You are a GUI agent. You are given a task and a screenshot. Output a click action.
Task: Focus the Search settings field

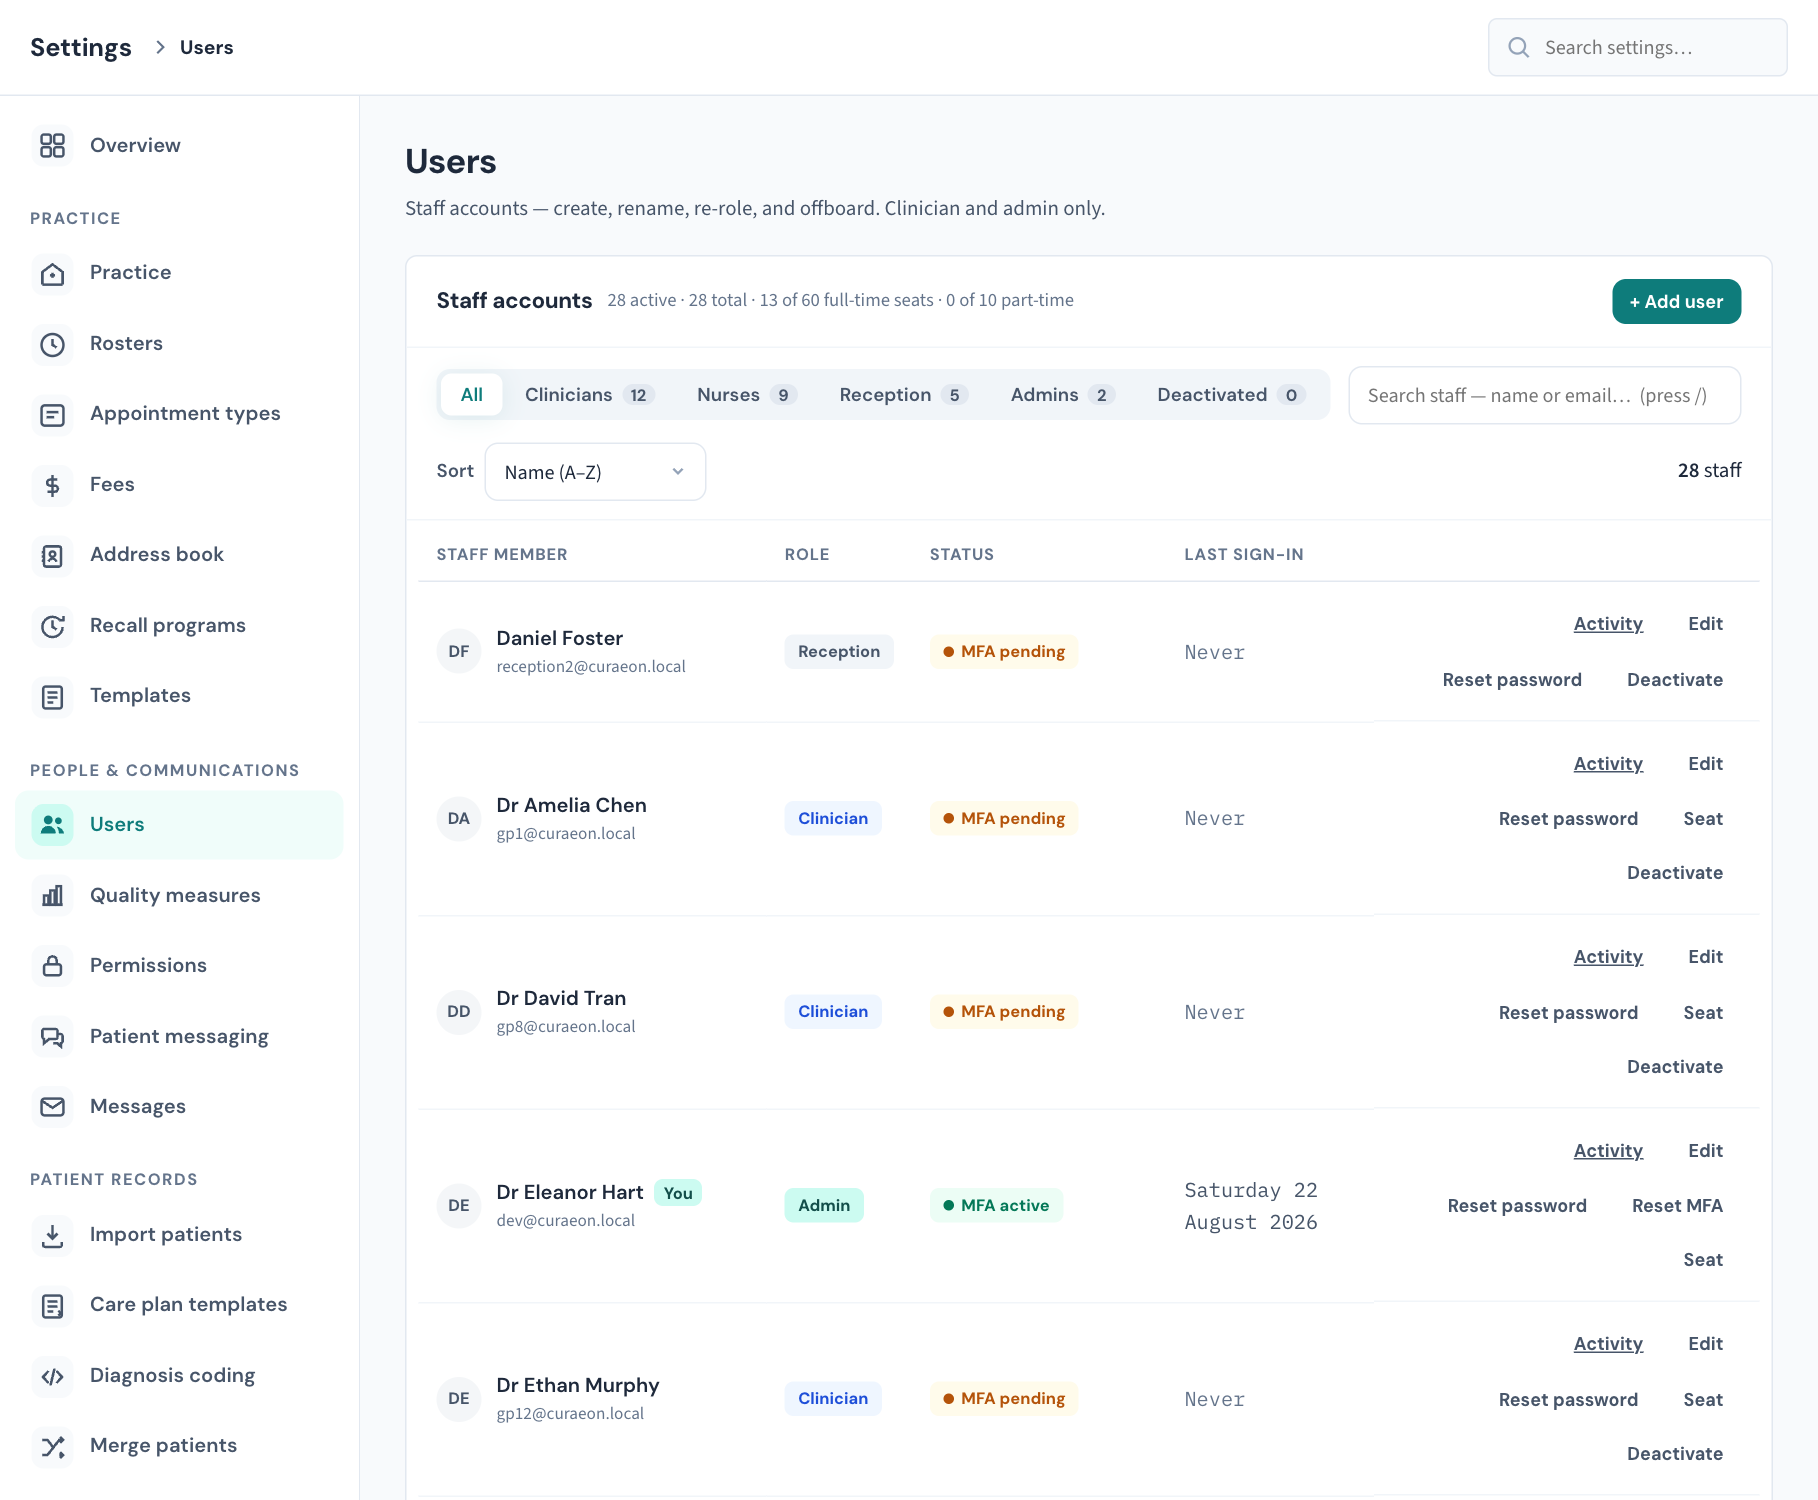click(1637, 47)
